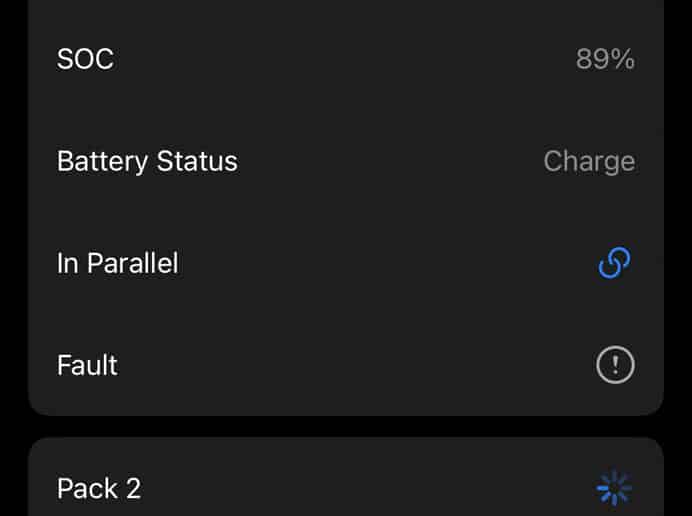Select the 89% SOC value
Viewport: 692px width, 516px height.
pyautogui.click(x=605, y=59)
